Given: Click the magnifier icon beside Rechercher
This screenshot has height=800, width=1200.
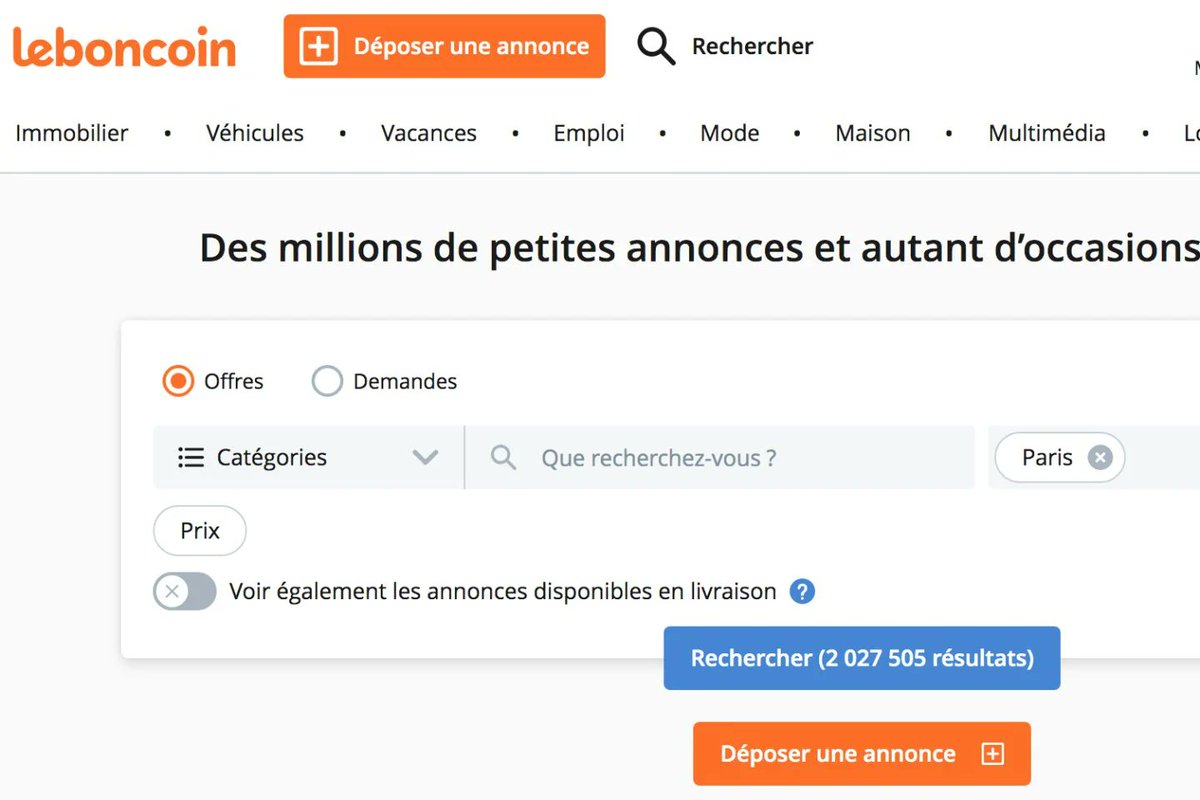Looking at the screenshot, I should 656,46.
